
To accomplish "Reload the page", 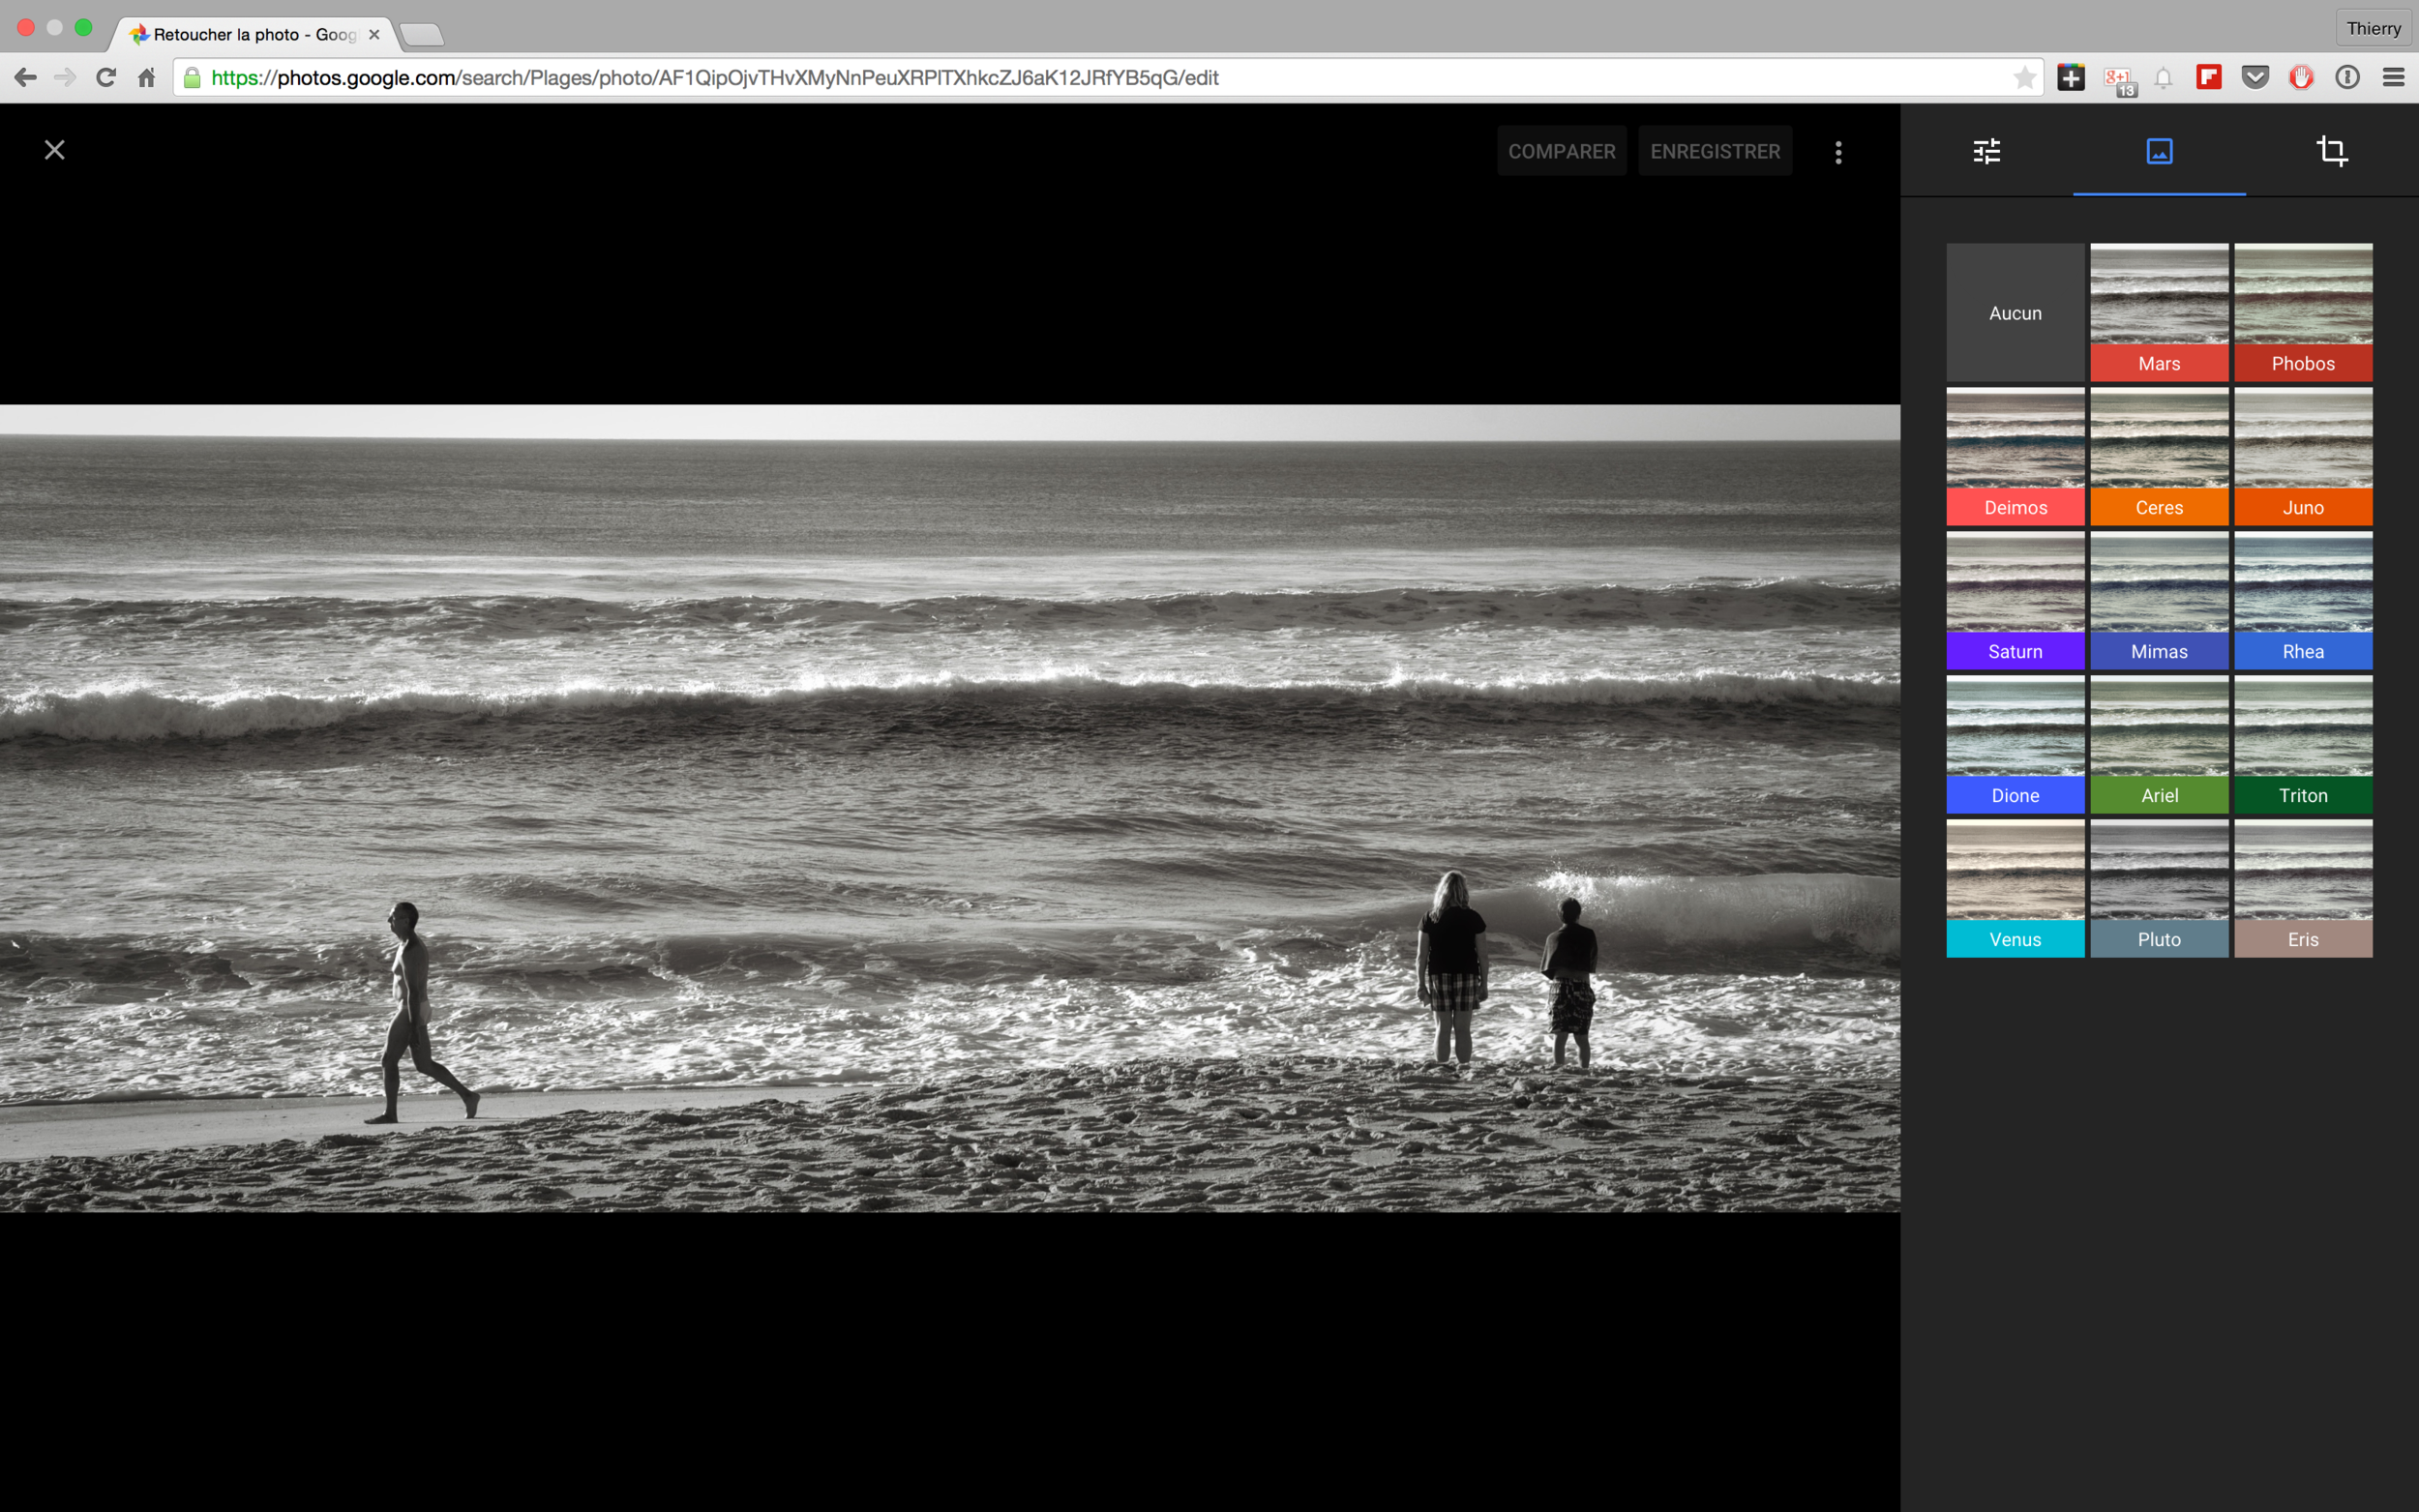I will [x=105, y=77].
